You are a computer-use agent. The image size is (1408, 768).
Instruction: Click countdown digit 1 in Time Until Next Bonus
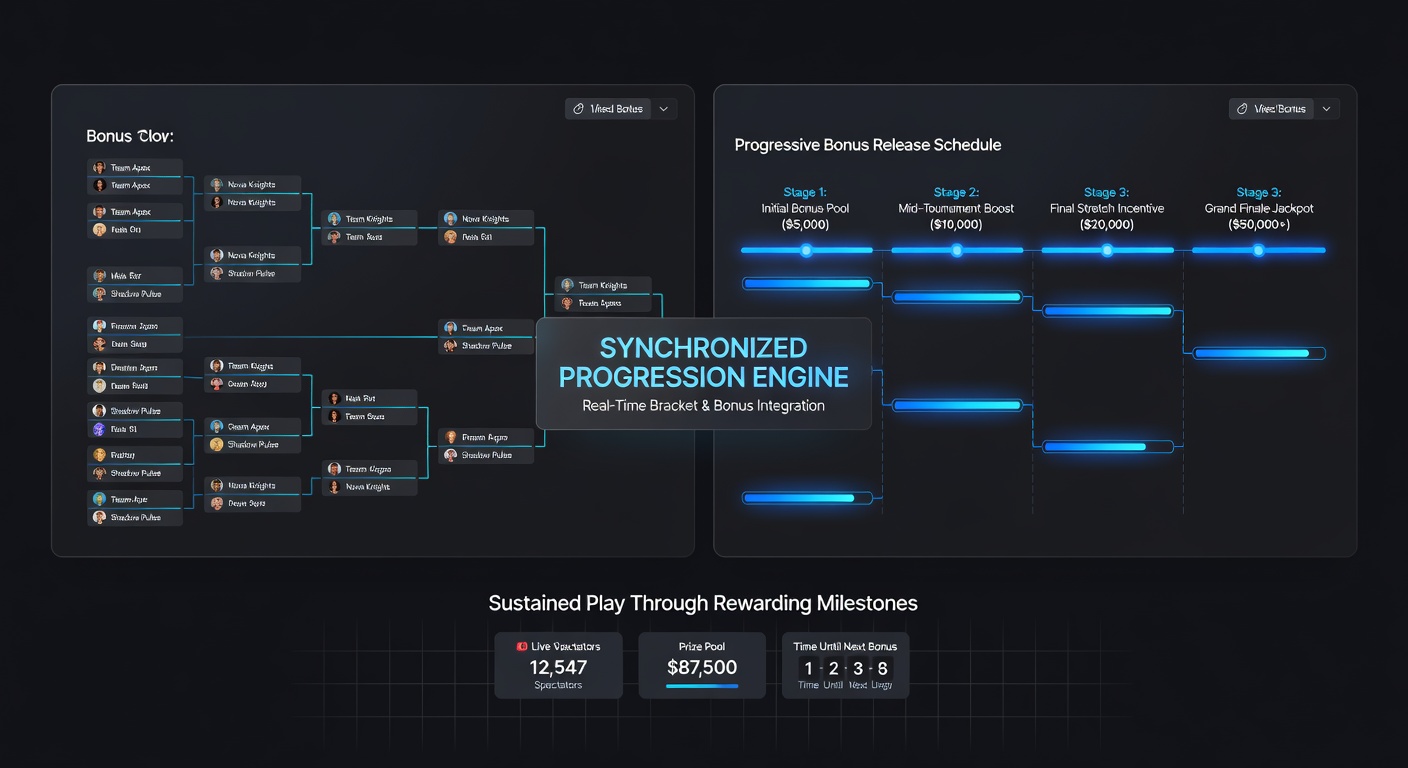(809, 668)
